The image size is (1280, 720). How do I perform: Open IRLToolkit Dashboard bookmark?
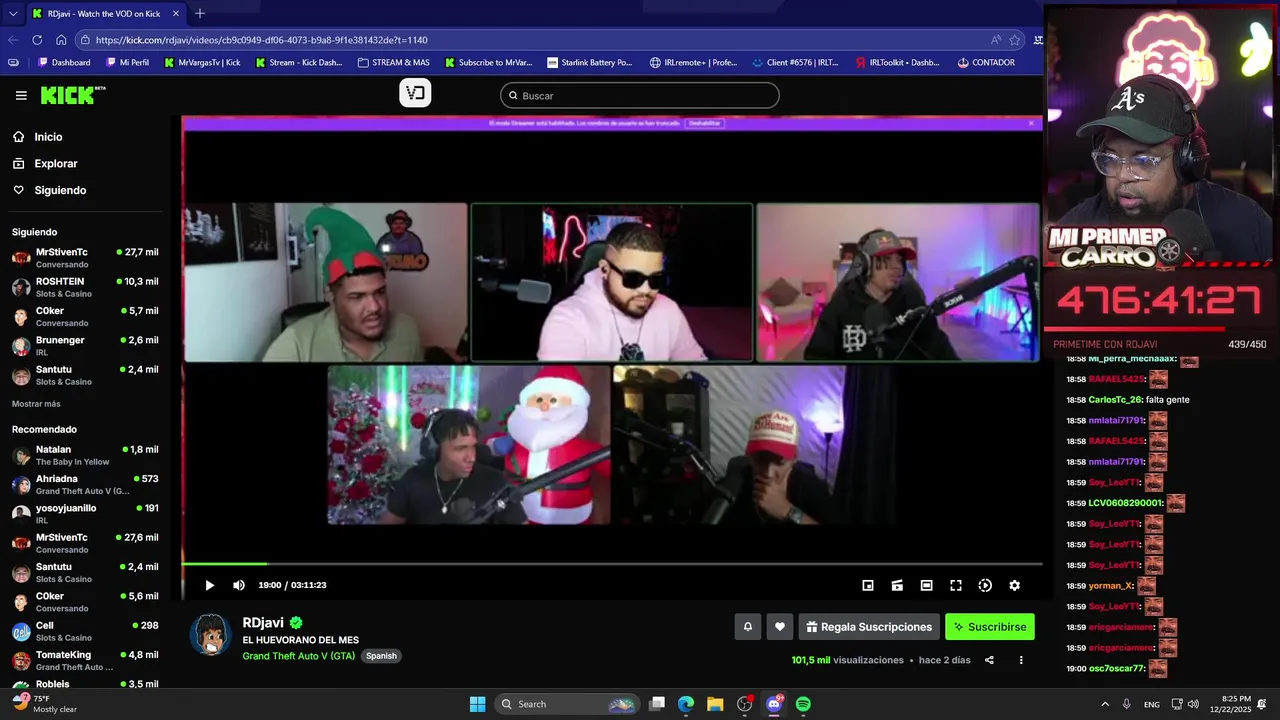(x=897, y=62)
